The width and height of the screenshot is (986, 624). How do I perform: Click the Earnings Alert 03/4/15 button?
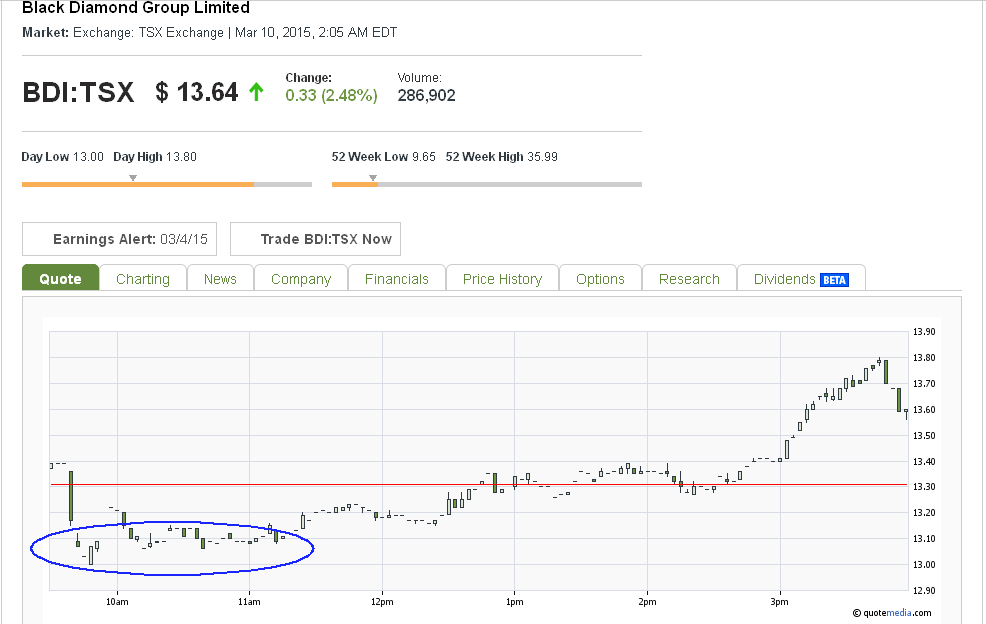click(x=119, y=239)
